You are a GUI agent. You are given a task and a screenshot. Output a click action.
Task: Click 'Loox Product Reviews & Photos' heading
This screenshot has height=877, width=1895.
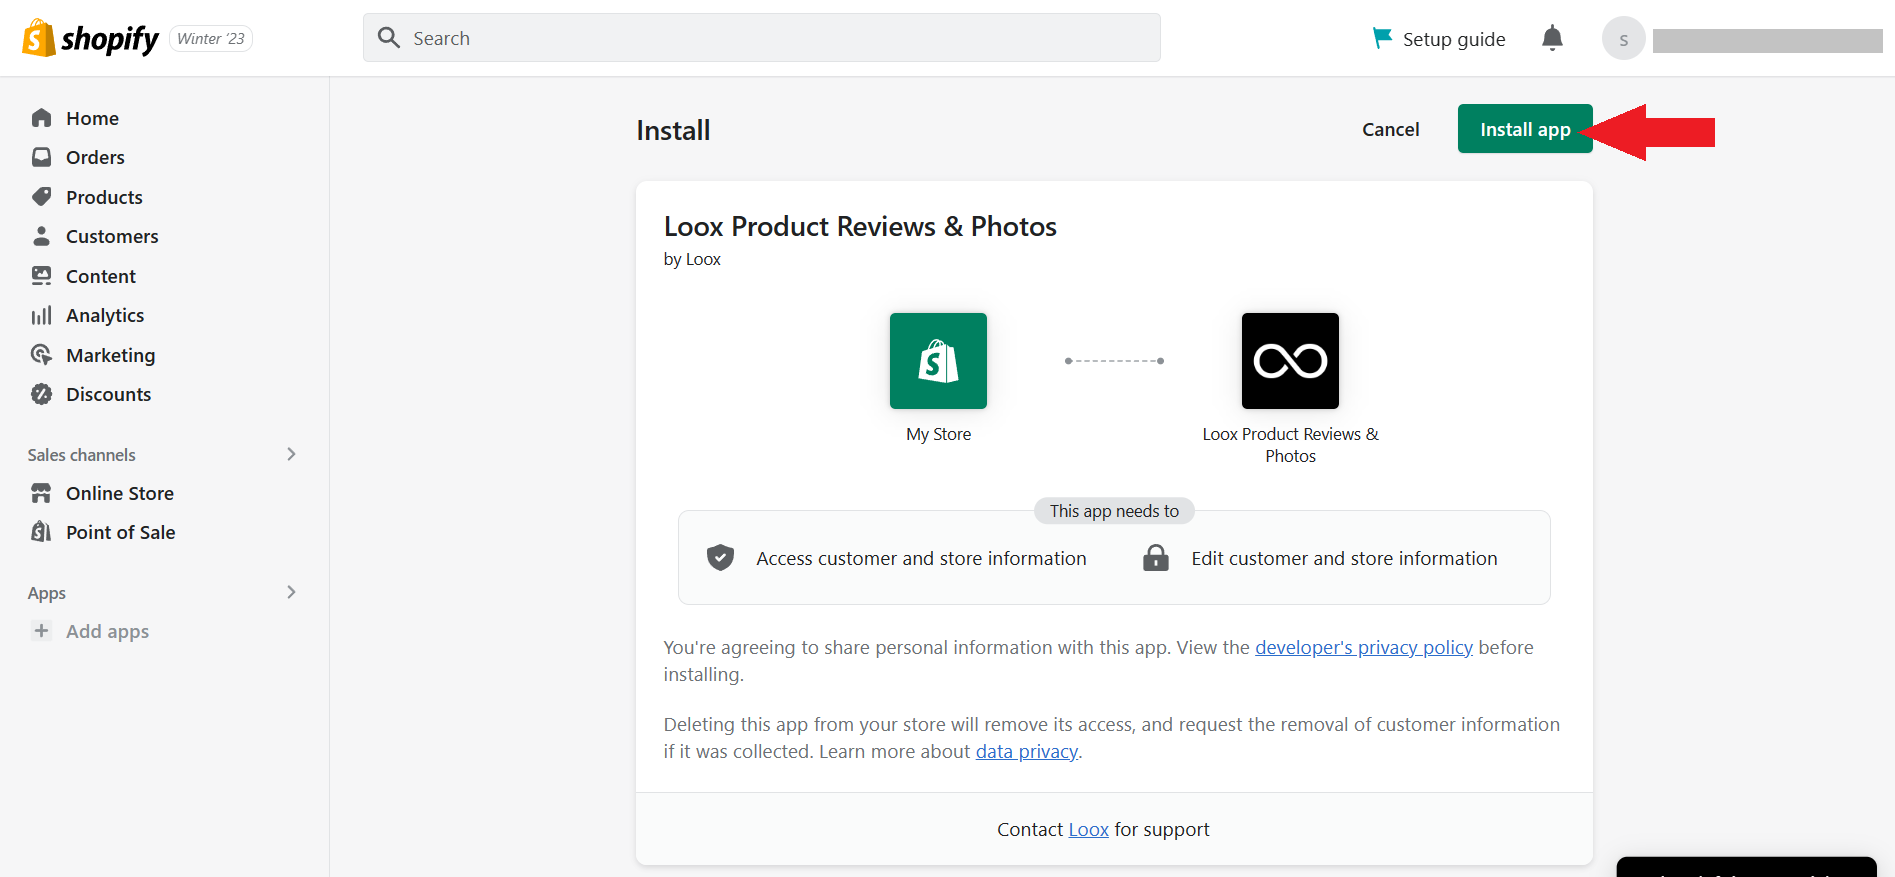click(x=860, y=226)
